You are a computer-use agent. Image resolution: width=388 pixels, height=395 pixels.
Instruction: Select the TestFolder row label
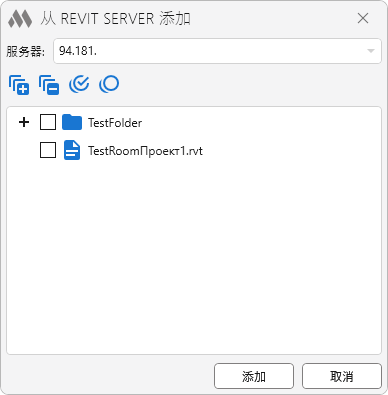115,123
